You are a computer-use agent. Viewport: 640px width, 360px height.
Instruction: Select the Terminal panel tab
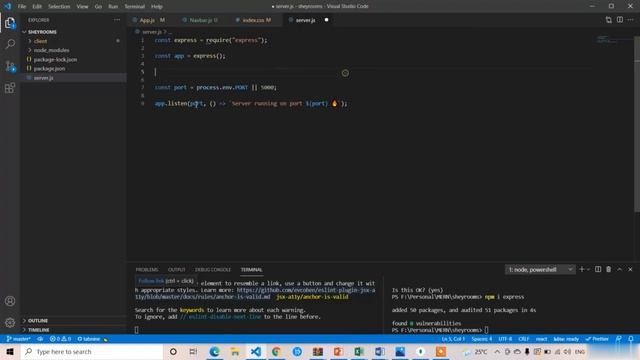(x=251, y=270)
